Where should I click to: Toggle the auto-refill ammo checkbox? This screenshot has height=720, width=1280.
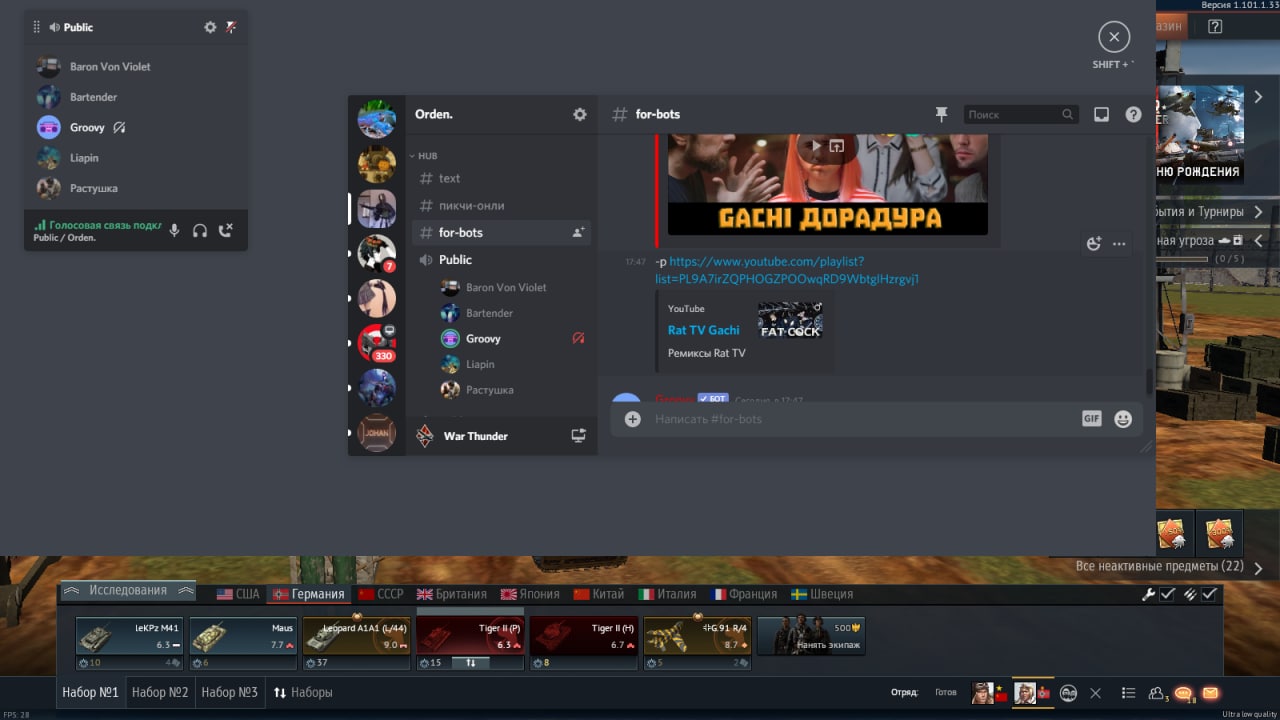point(1209,594)
